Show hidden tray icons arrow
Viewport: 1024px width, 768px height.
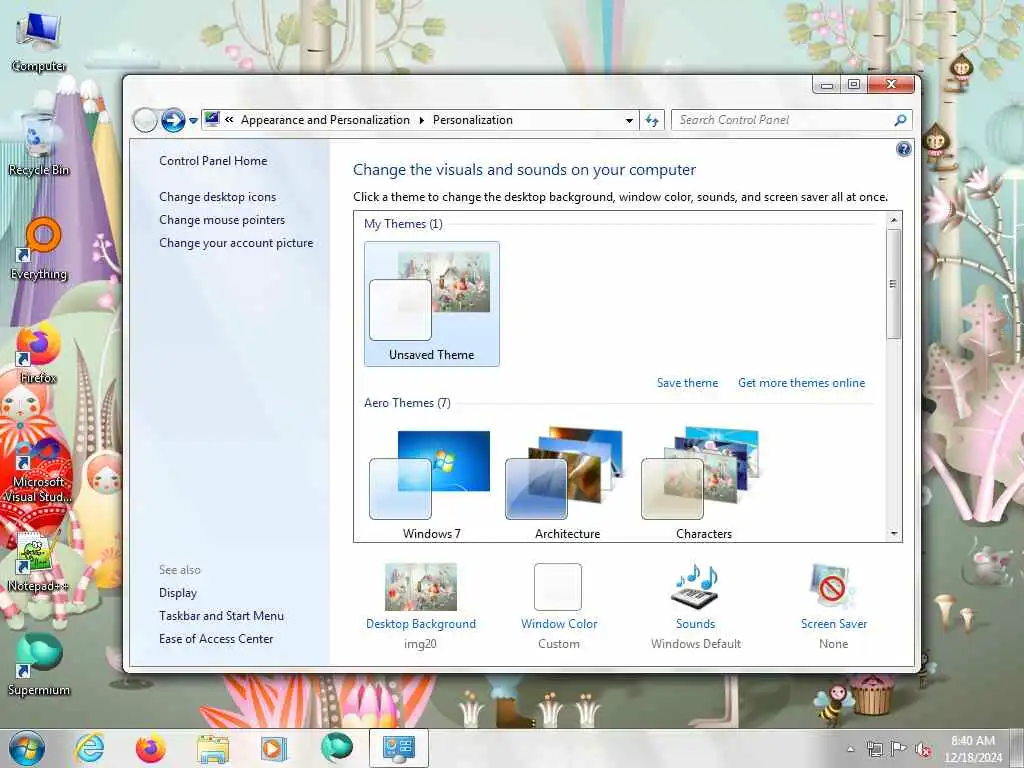click(850, 749)
